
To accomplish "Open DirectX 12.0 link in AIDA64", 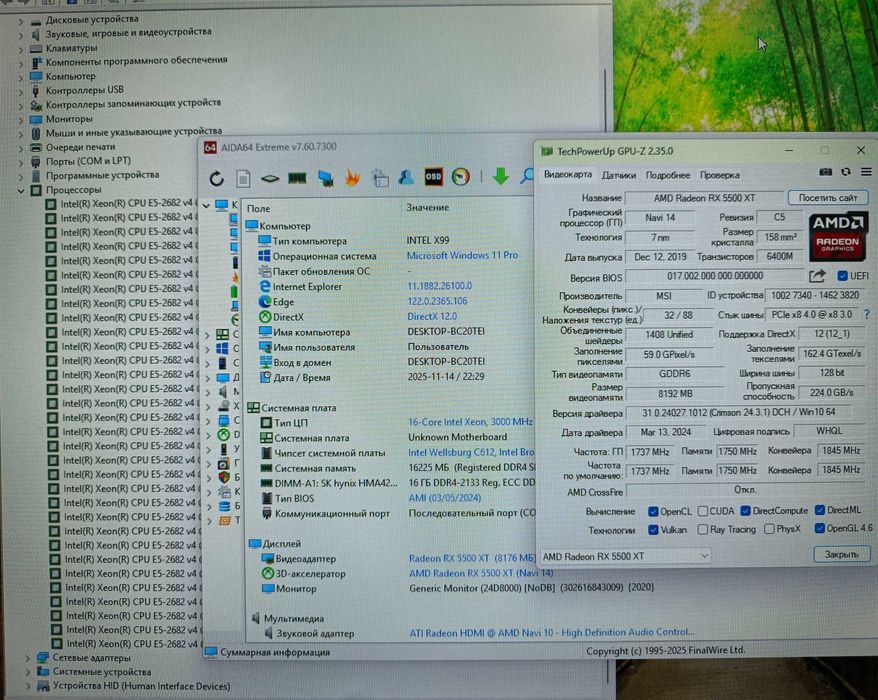I will [x=432, y=316].
